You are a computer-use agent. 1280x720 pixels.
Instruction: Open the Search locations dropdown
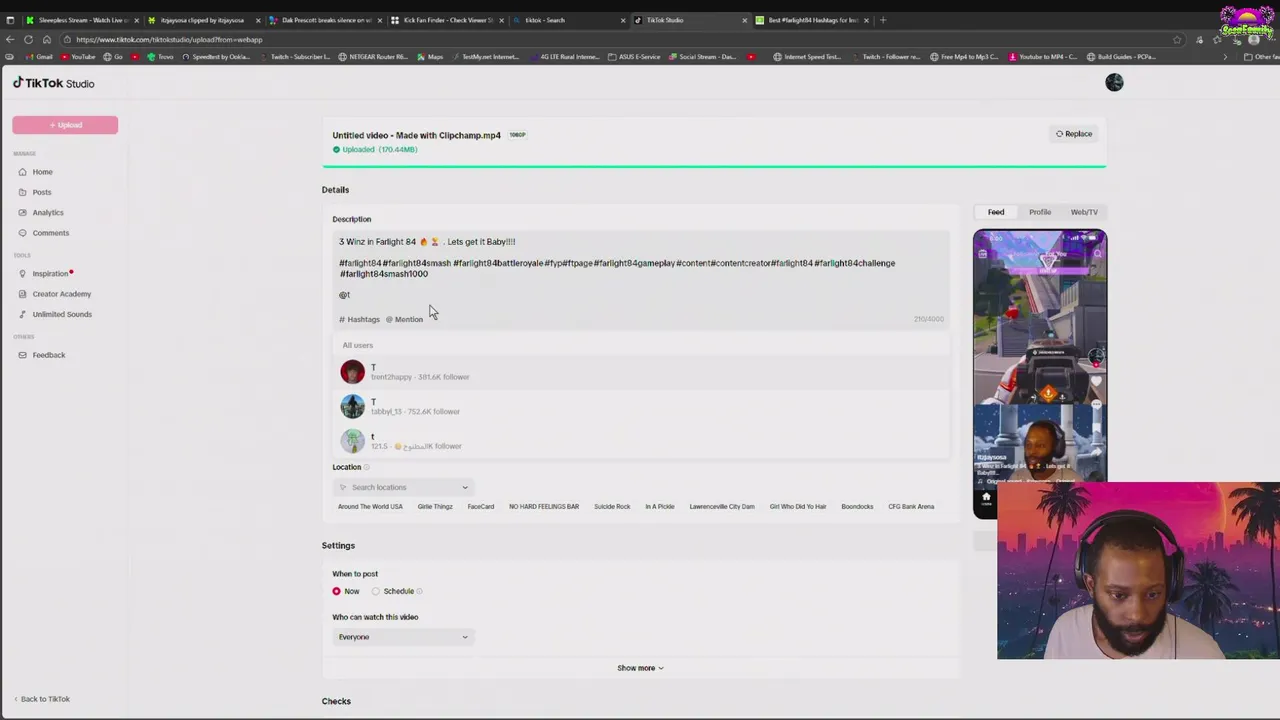click(402, 487)
